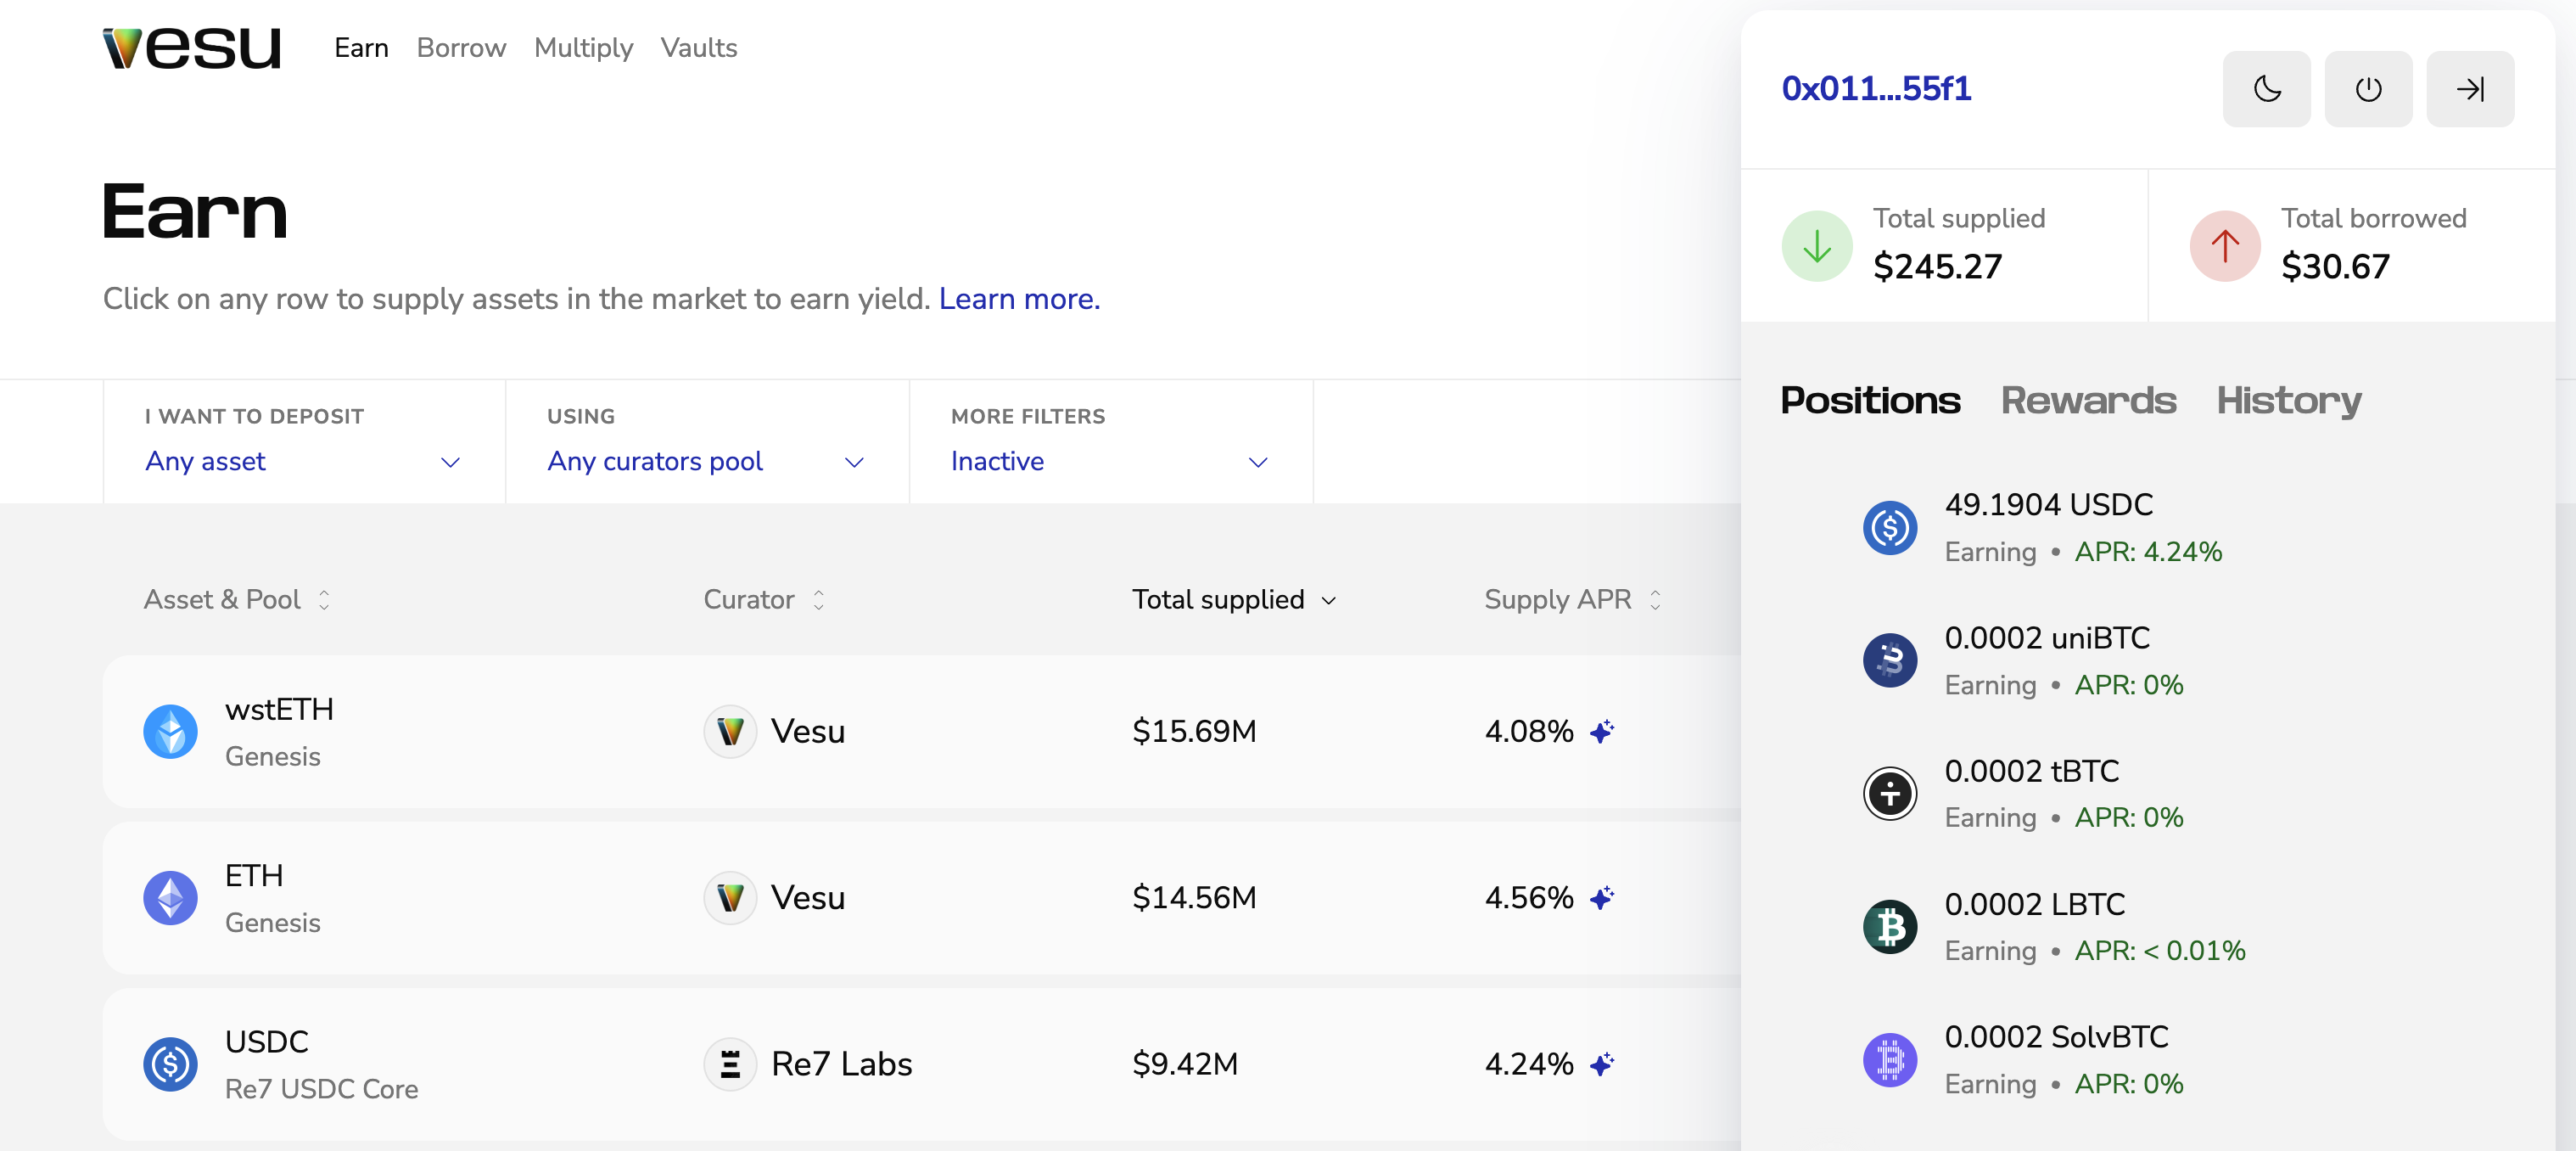The width and height of the screenshot is (2576, 1151).
Task: Click the SolvBTC position token icon
Action: tap(1889, 1060)
